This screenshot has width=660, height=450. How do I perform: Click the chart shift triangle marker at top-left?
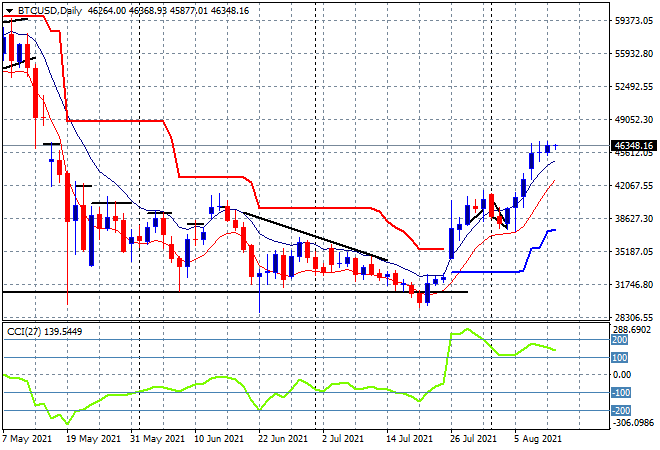7,10
